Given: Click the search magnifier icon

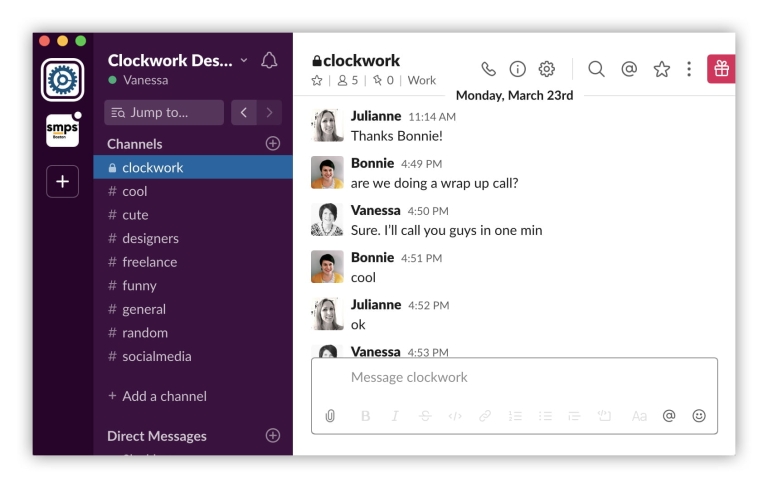Looking at the screenshot, I should 596,69.
